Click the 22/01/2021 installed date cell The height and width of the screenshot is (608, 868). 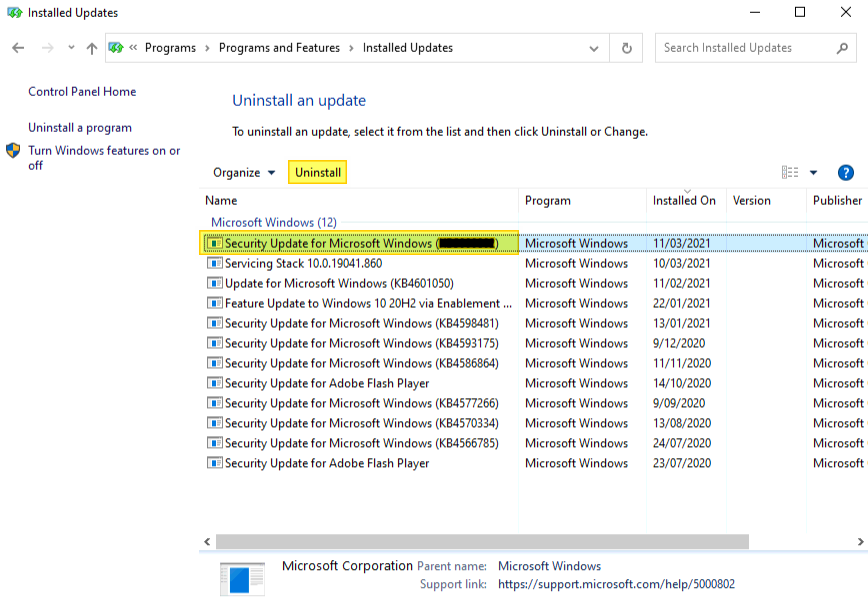coord(681,303)
